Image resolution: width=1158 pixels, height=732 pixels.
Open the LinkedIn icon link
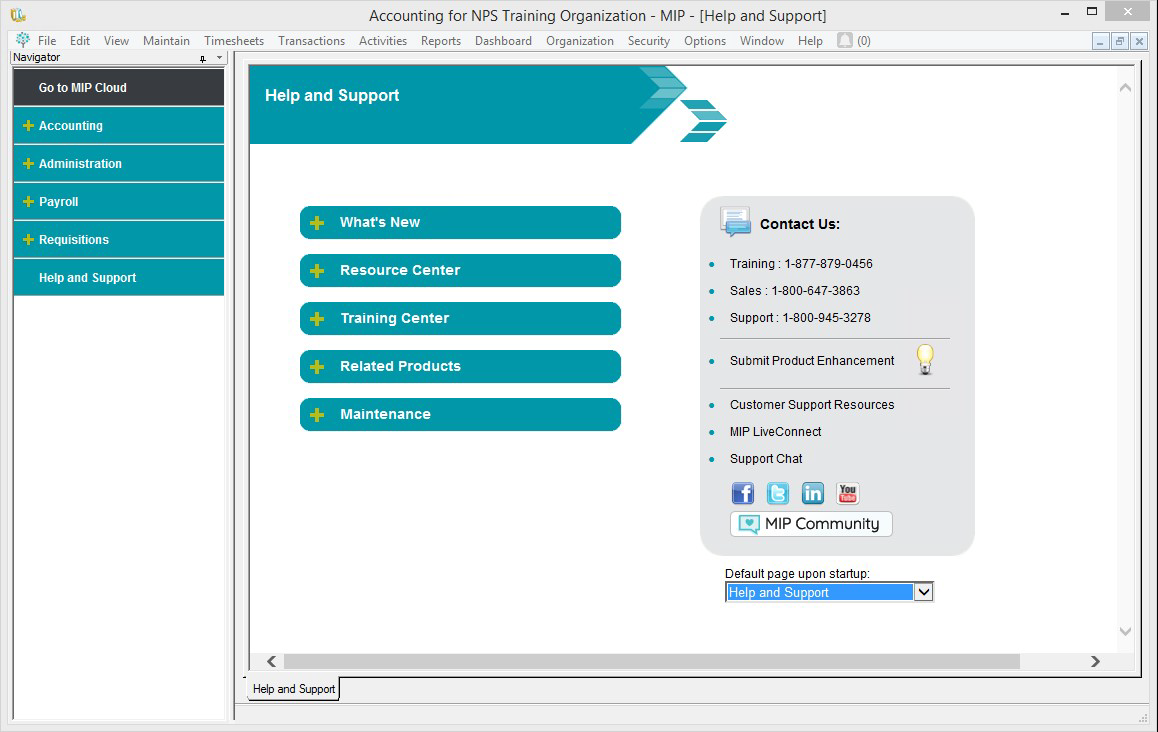click(x=812, y=493)
